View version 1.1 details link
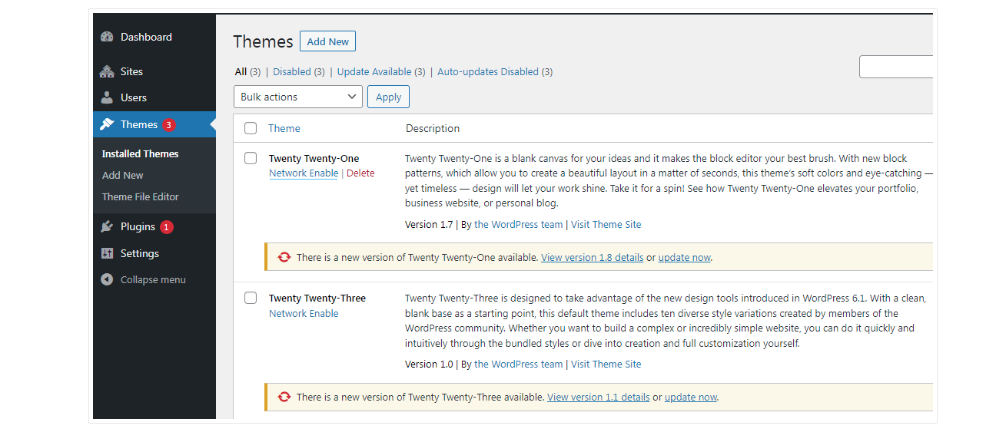Screen dimensions: 987x433 (599, 397)
